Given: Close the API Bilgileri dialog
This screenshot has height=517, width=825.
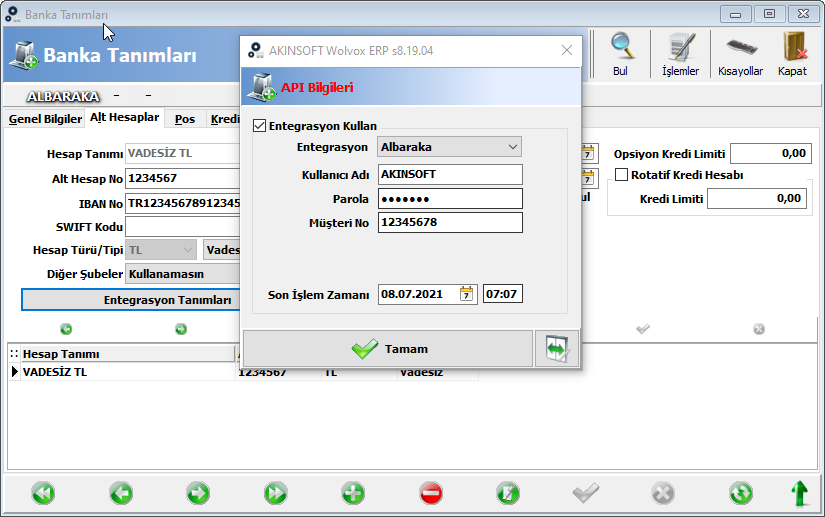Looking at the screenshot, I should click(x=567, y=50).
